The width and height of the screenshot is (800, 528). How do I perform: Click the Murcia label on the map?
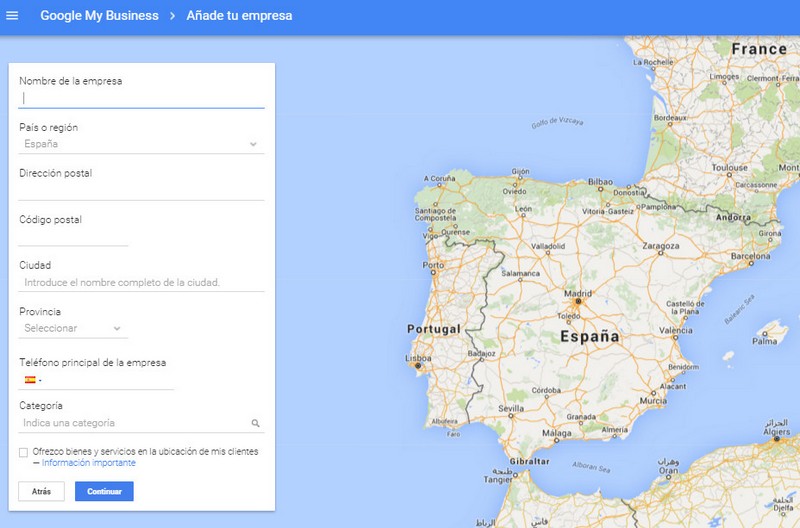(x=654, y=400)
